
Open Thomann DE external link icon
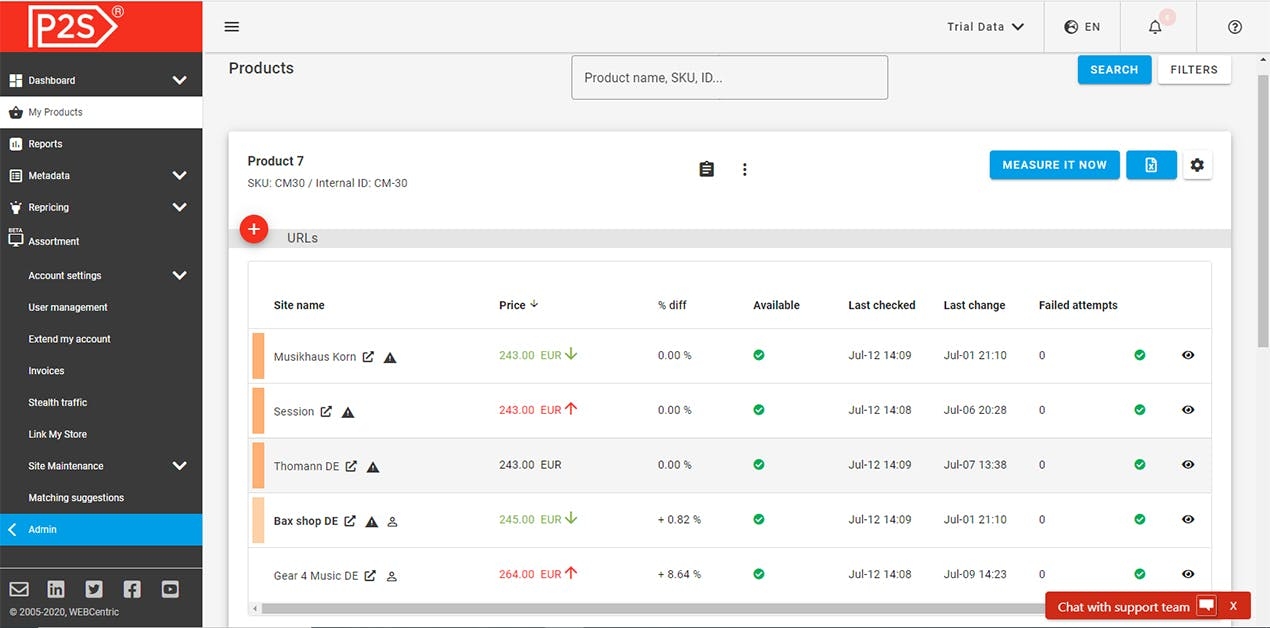(x=351, y=466)
